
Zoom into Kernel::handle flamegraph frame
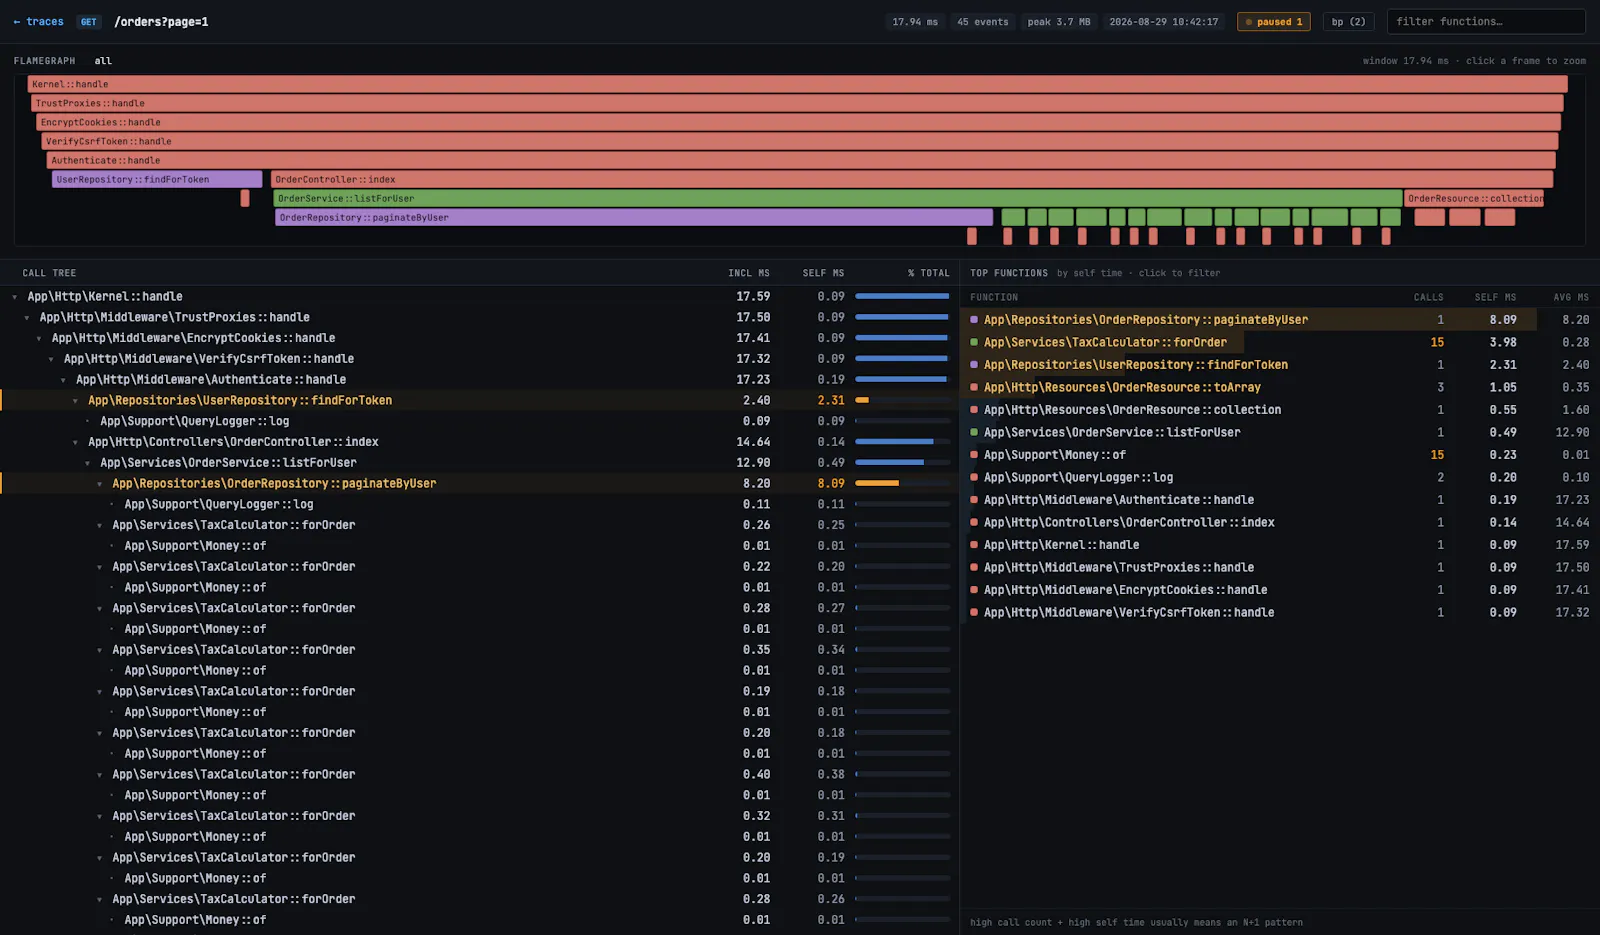coord(797,84)
